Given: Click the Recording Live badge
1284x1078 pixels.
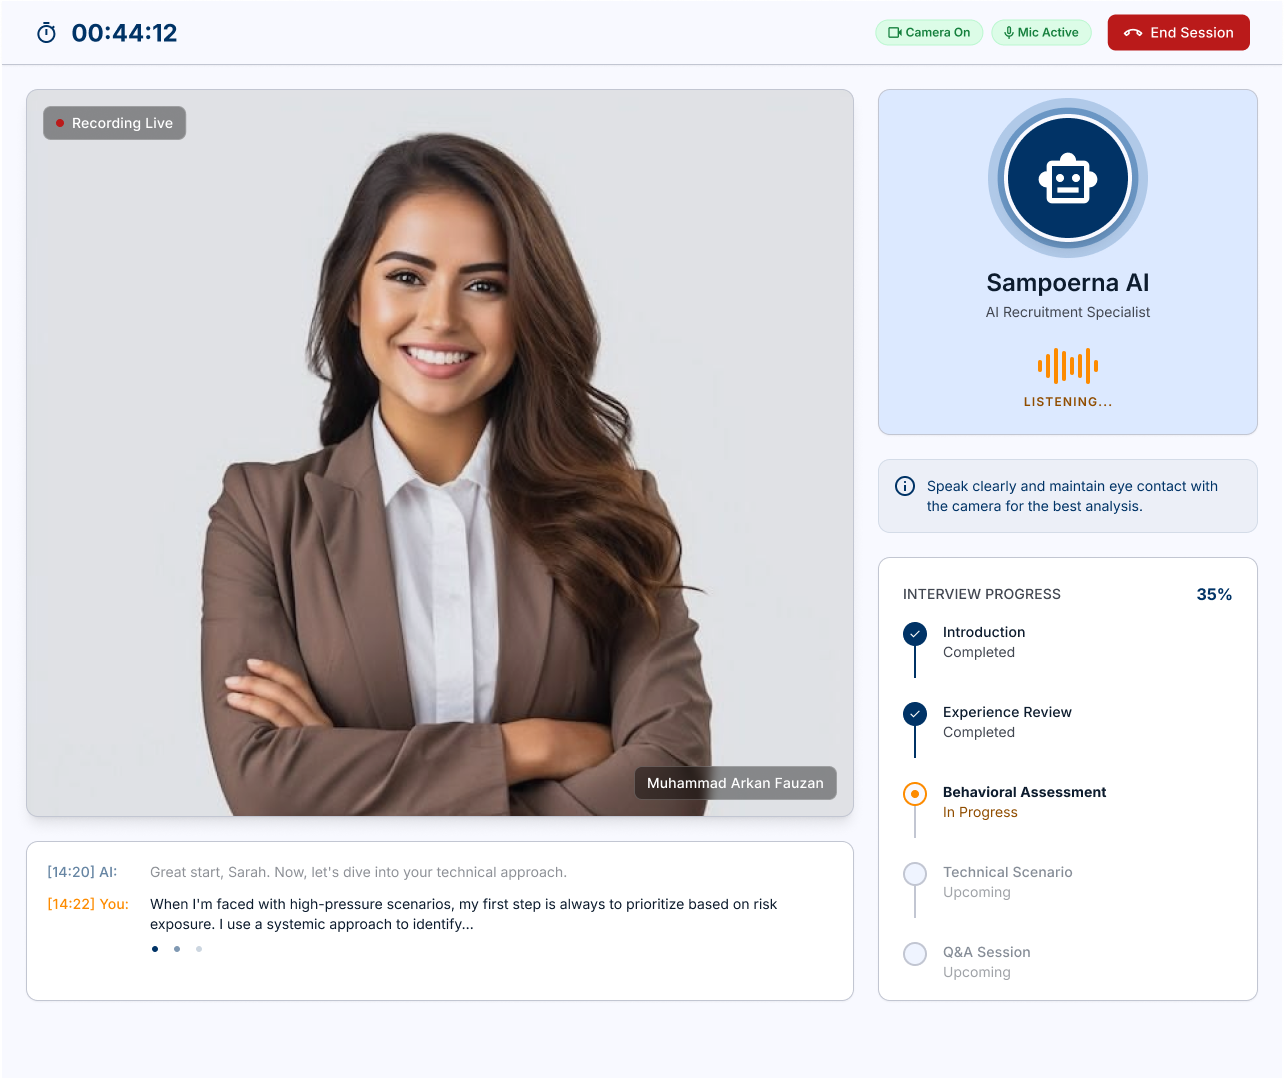Looking at the screenshot, I should tap(114, 123).
